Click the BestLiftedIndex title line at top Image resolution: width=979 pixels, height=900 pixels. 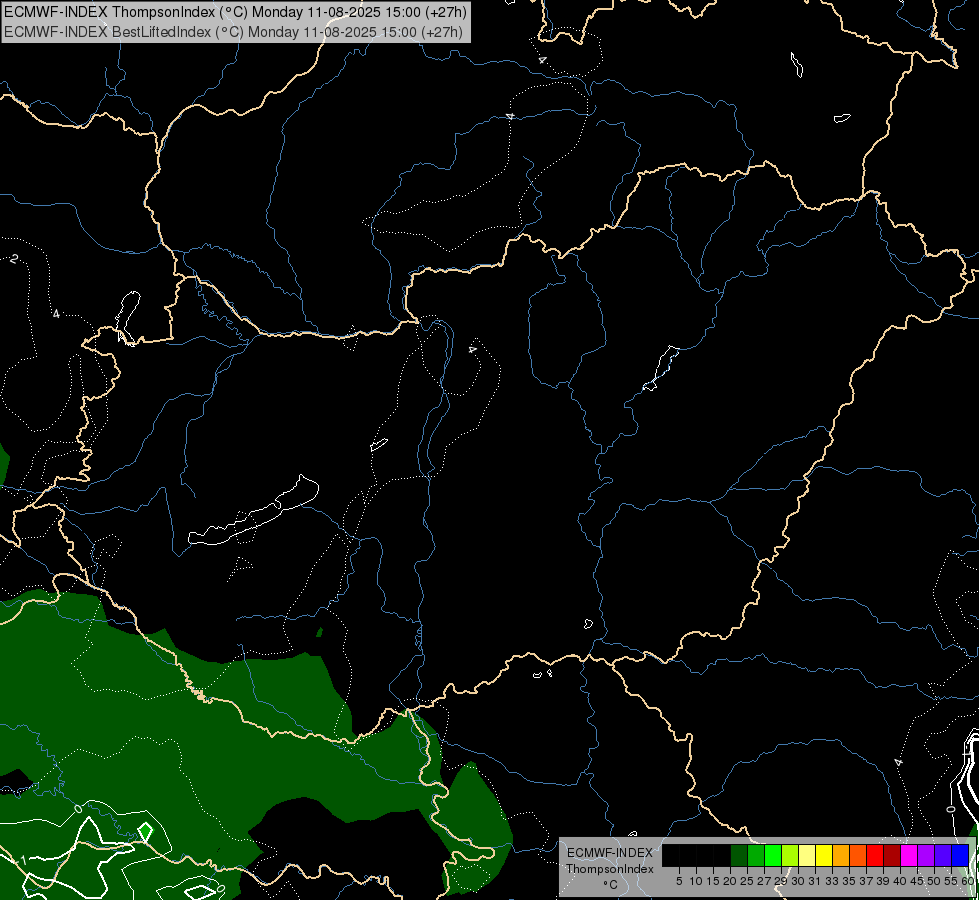coord(233,32)
